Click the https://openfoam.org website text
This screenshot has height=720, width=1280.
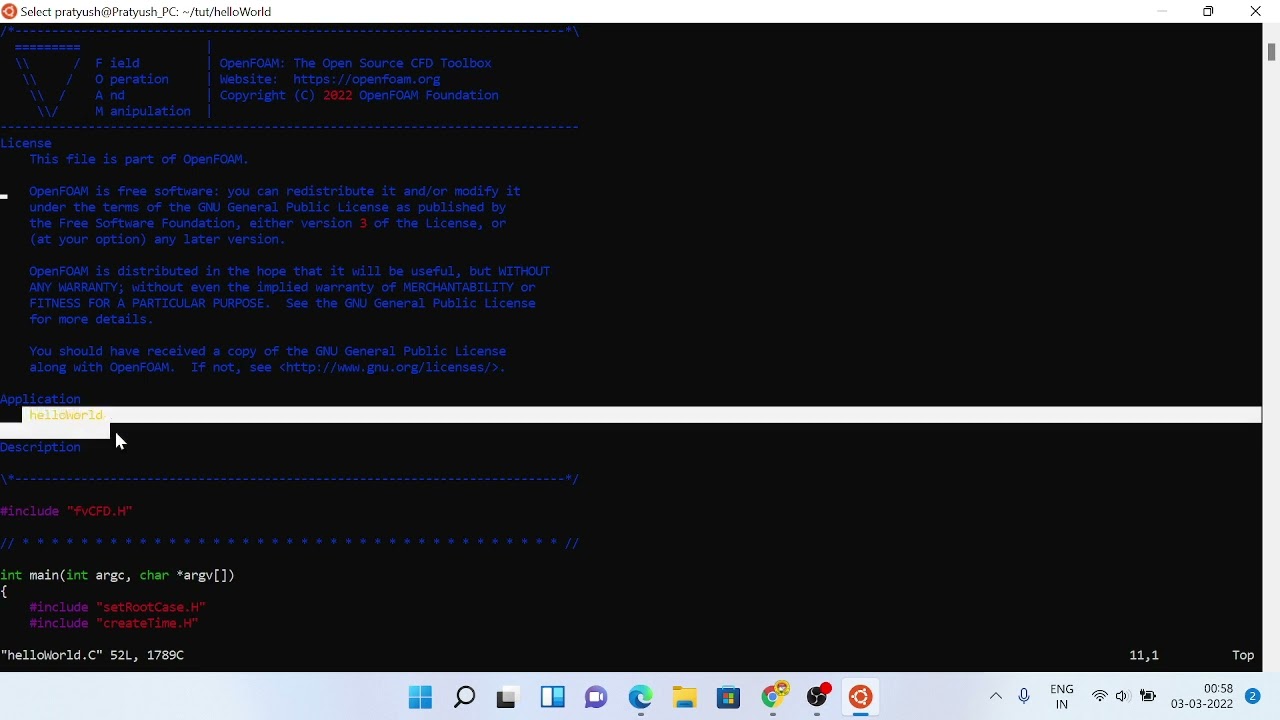366,79
